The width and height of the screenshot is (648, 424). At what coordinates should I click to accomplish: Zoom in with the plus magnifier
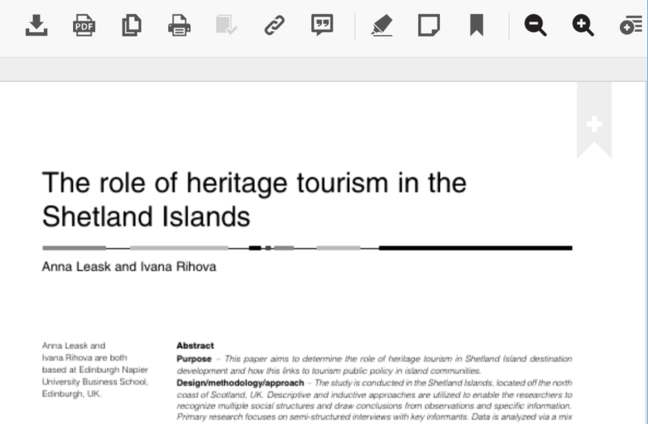coord(583,25)
